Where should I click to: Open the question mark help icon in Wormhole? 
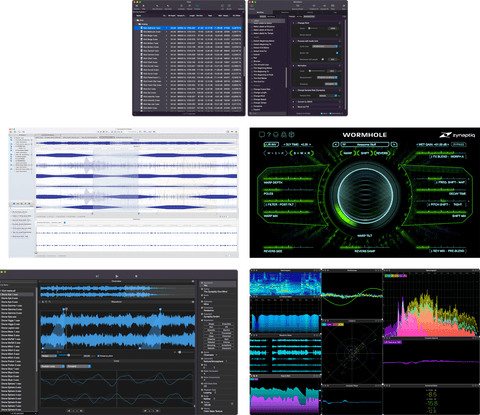[269, 135]
